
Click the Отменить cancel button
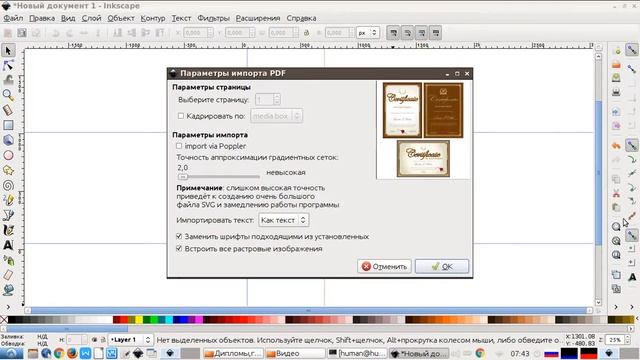pyautogui.click(x=384, y=266)
